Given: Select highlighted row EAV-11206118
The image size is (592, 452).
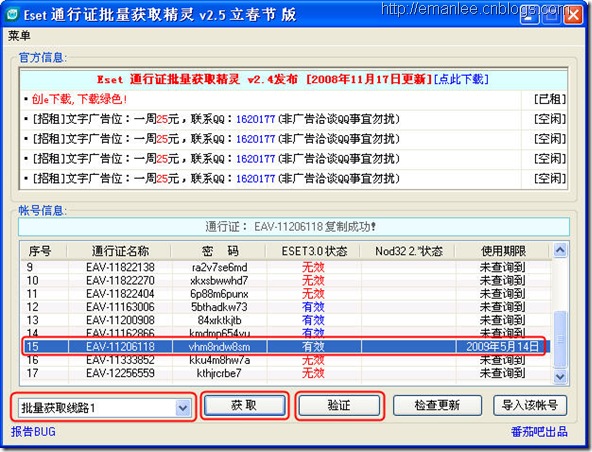Looking at the screenshot, I should 286,347.
